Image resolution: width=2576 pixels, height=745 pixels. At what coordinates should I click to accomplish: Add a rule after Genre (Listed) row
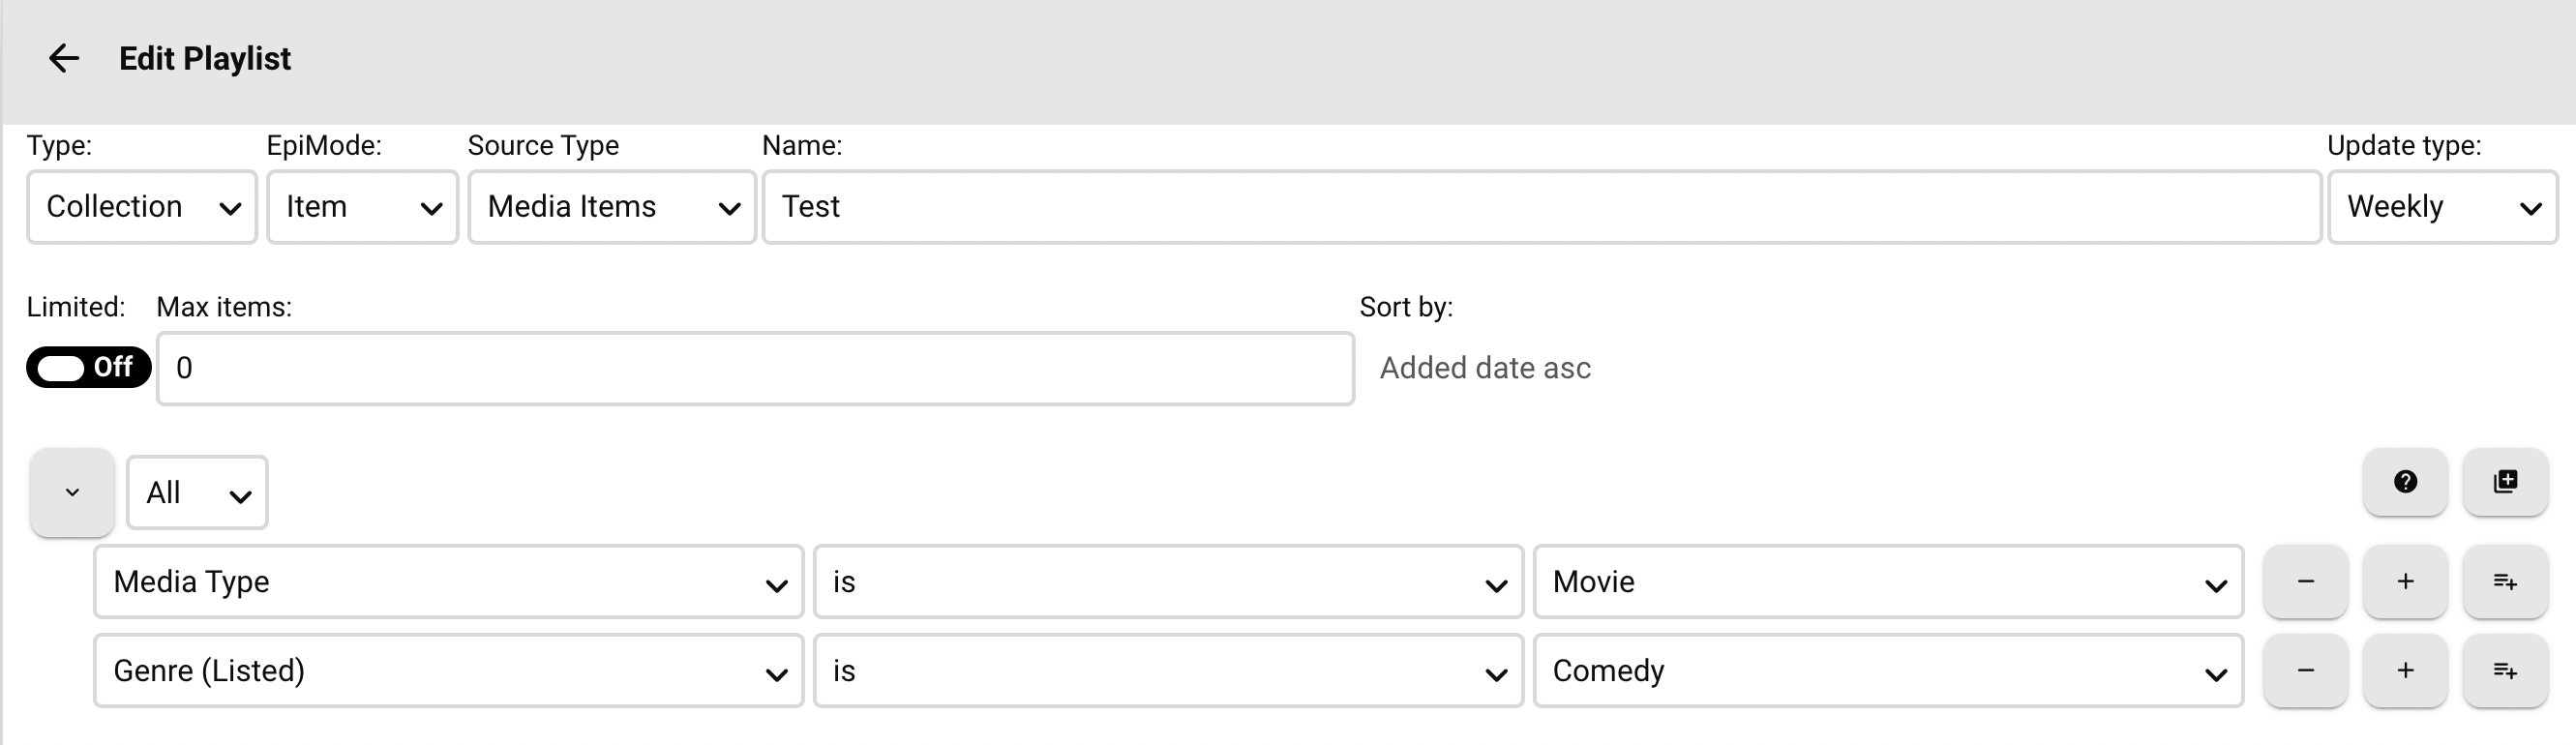2405,670
